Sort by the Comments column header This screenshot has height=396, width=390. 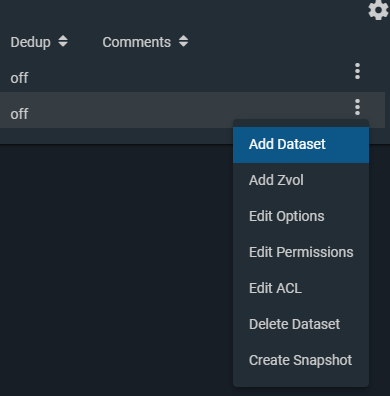[137, 42]
